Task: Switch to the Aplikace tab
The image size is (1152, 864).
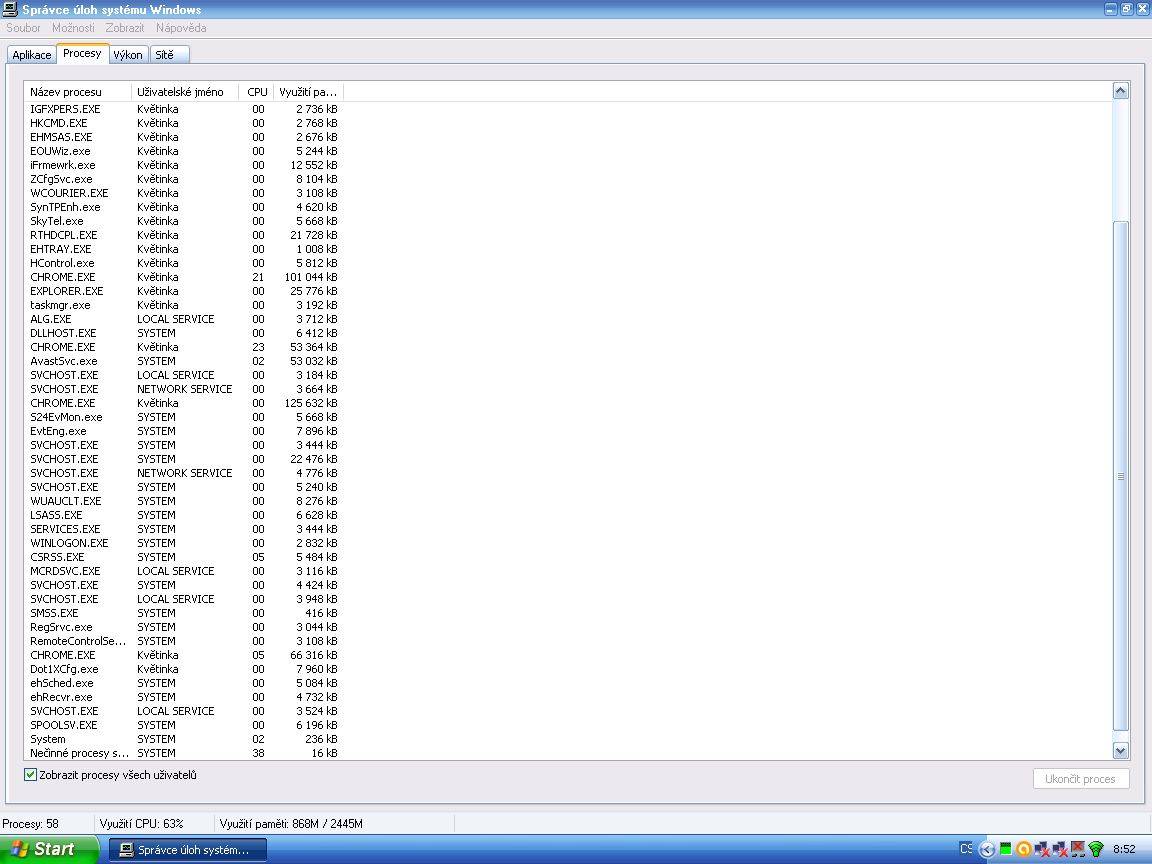Action: click(x=32, y=55)
